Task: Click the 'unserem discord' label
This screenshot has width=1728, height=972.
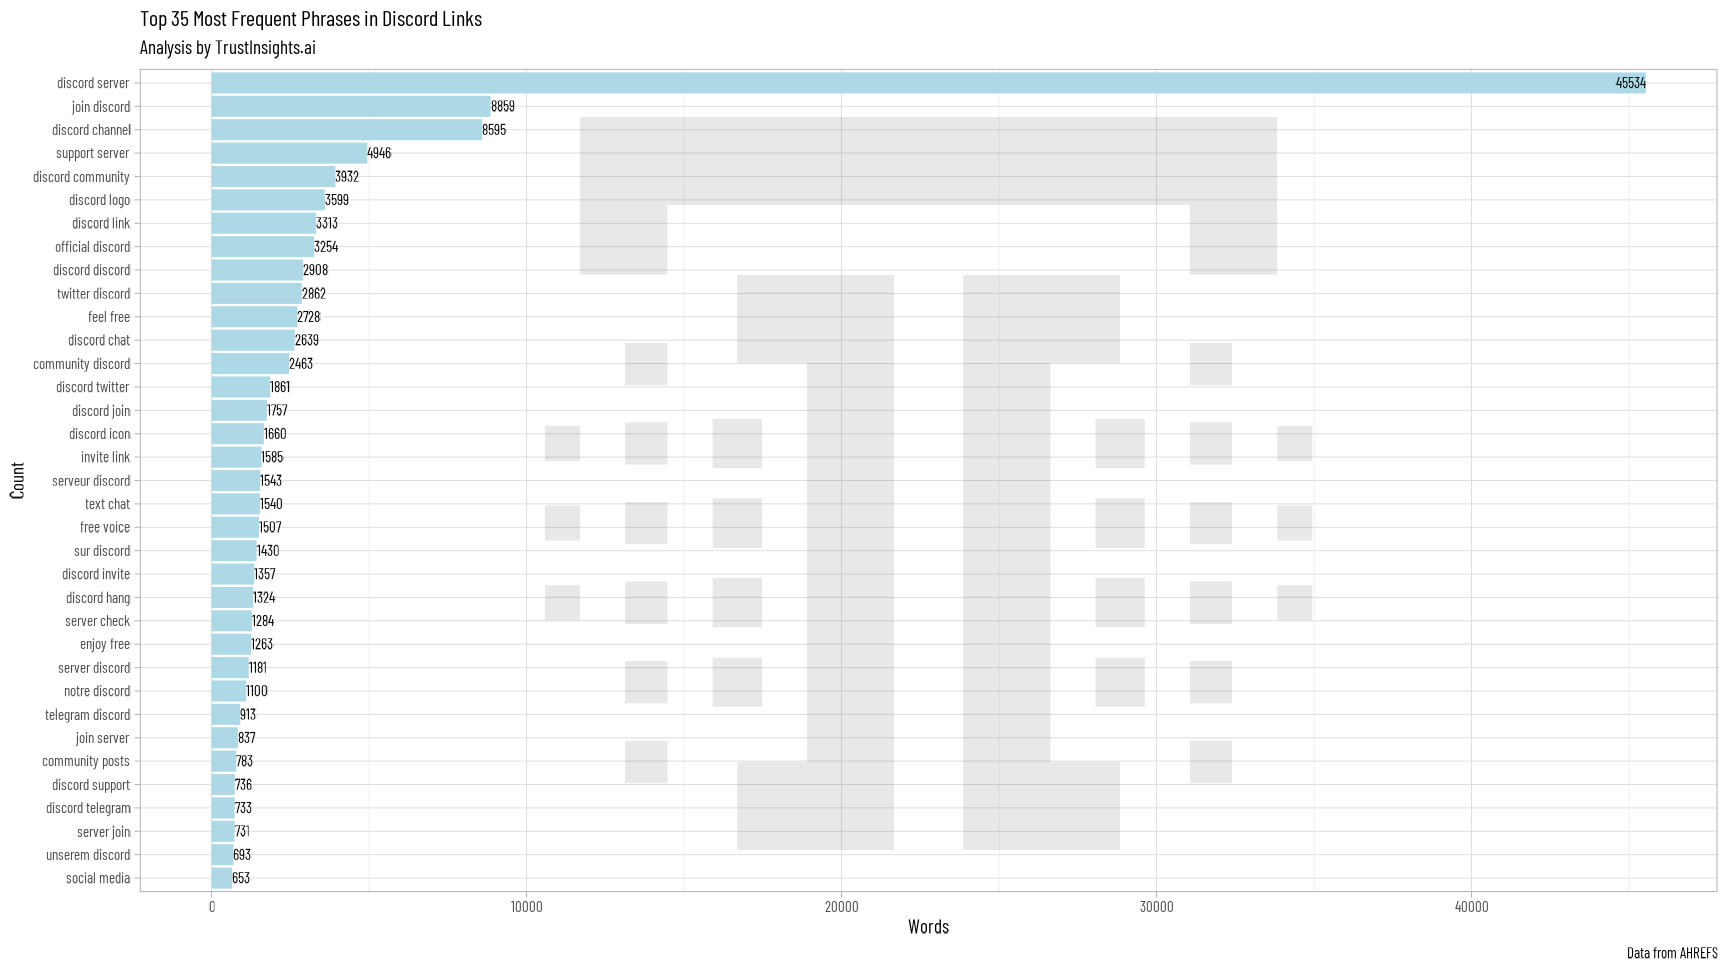Action: click(88, 855)
